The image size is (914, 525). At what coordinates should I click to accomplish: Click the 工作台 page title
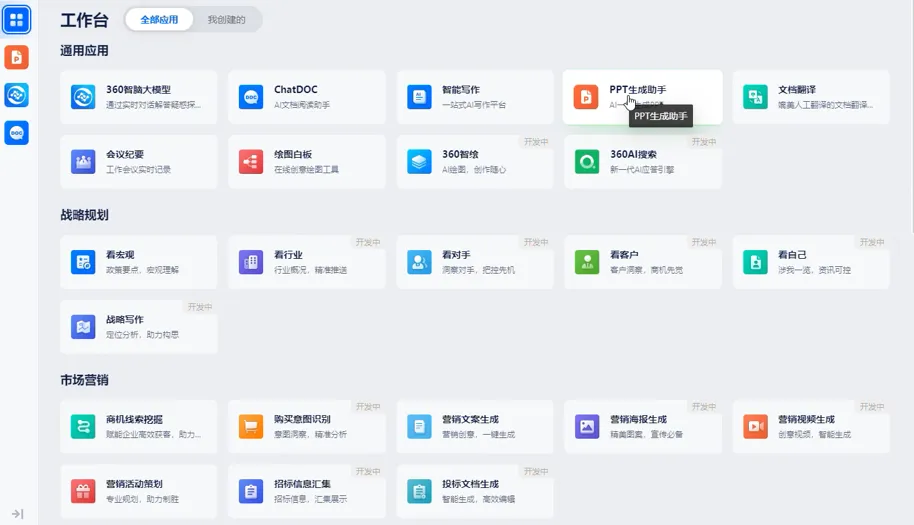[x=85, y=20]
